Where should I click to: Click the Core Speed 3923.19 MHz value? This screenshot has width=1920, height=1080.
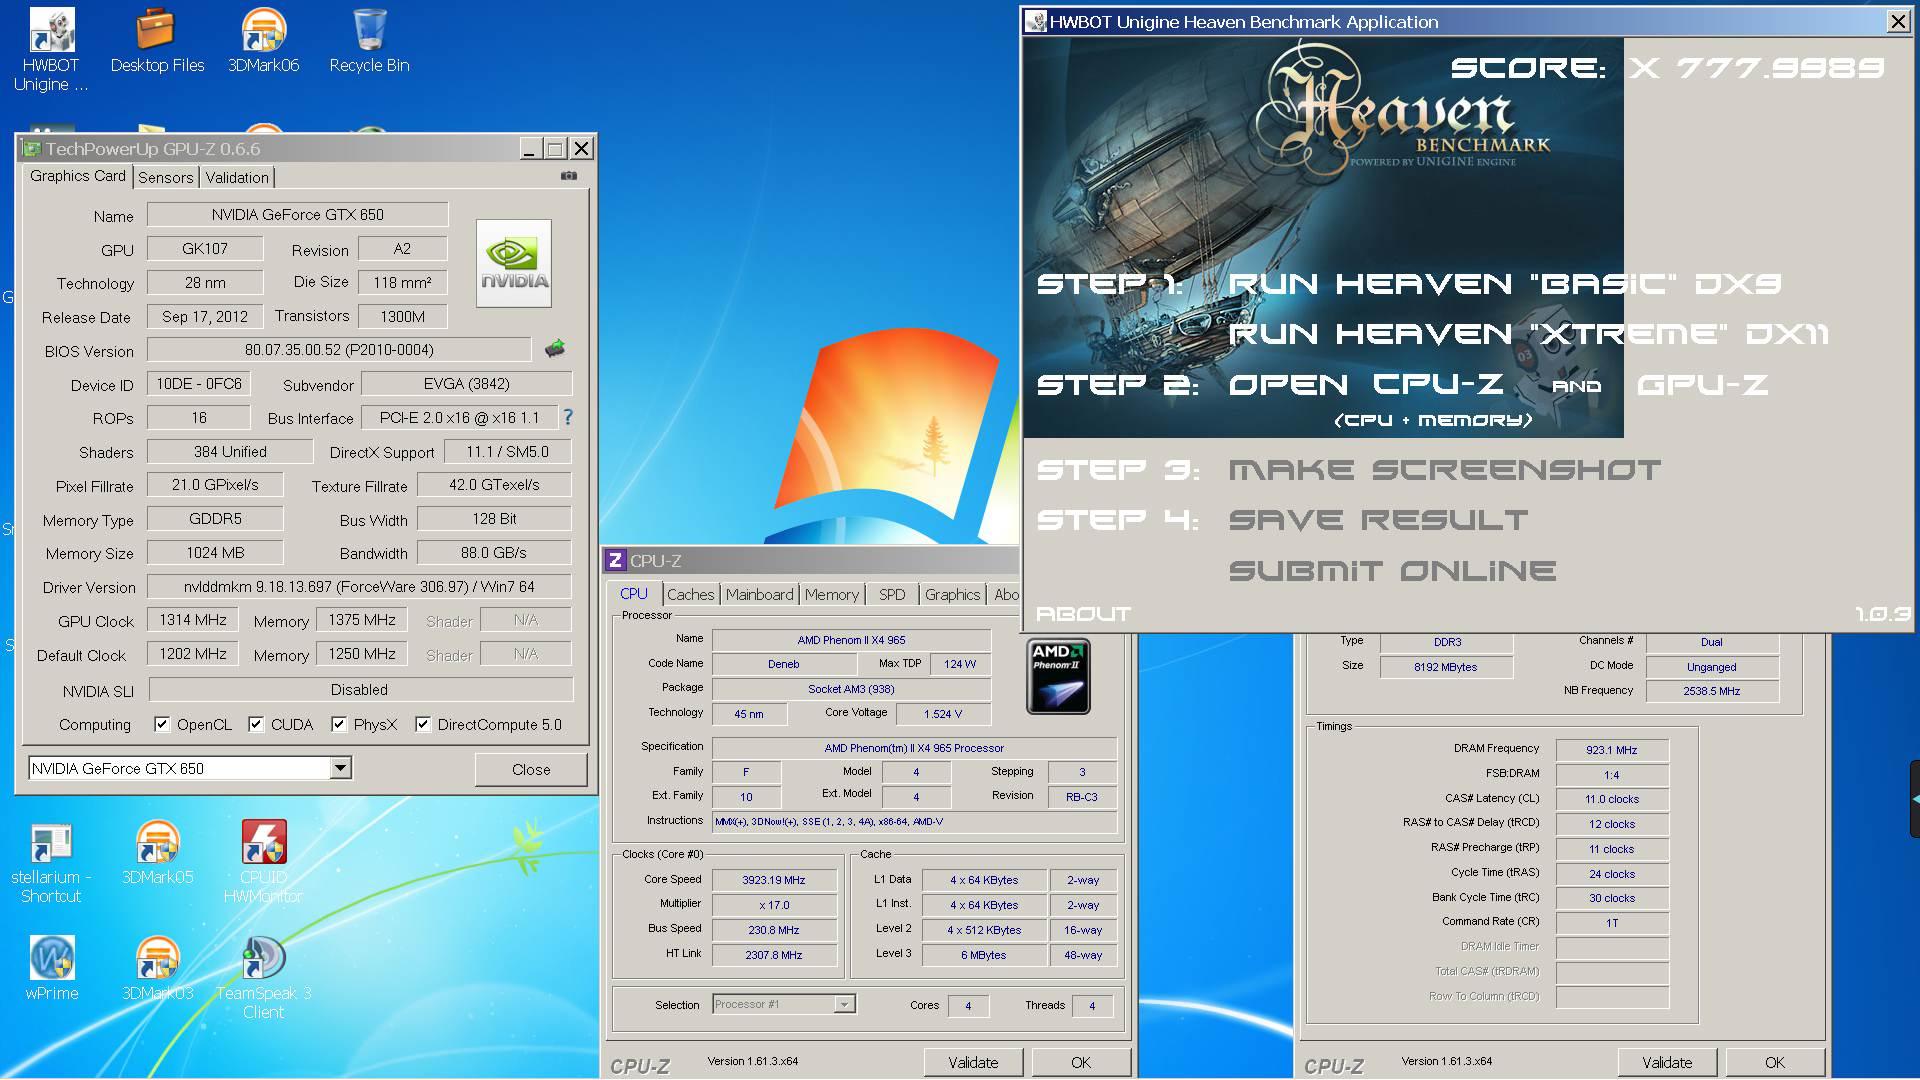click(x=773, y=880)
